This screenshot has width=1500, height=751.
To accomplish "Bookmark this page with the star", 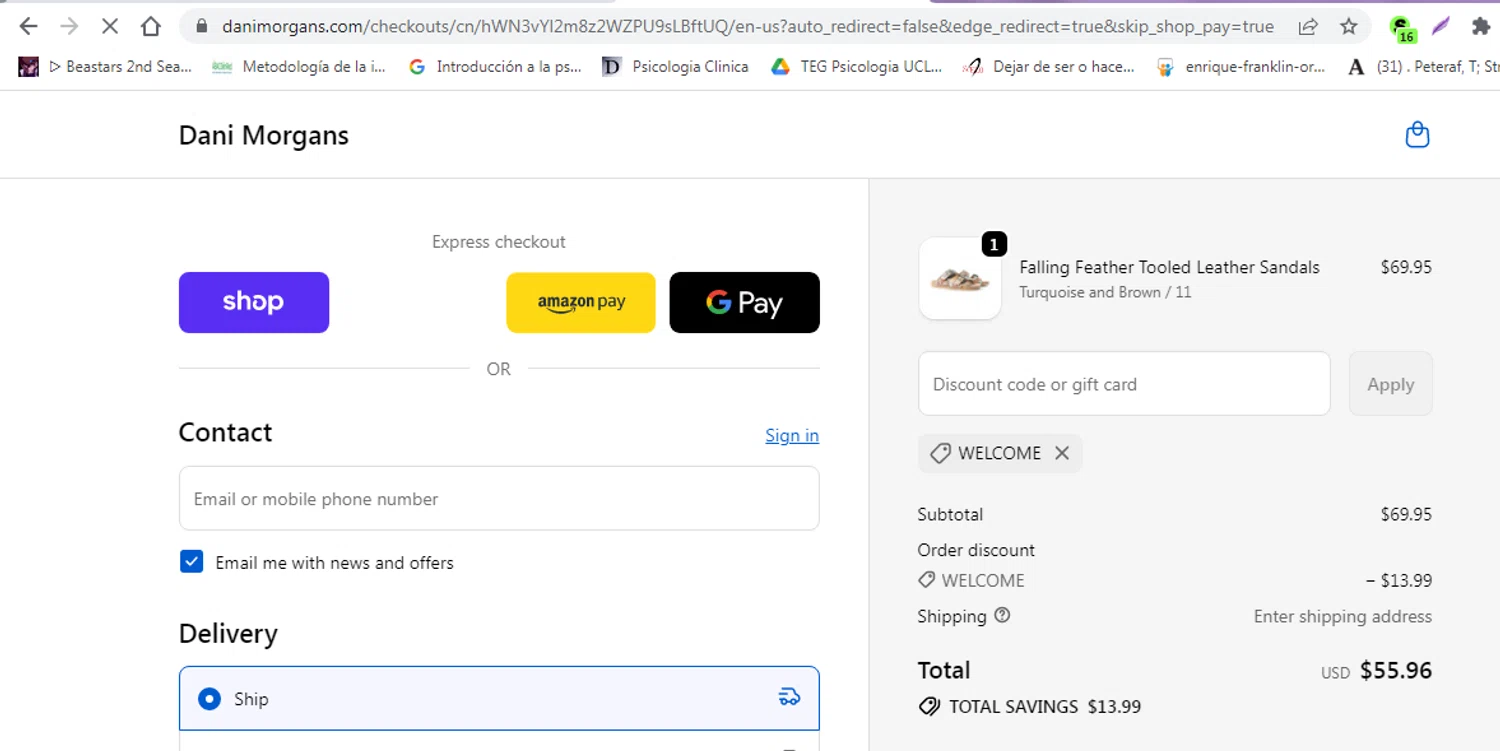I will pos(1349,27).
